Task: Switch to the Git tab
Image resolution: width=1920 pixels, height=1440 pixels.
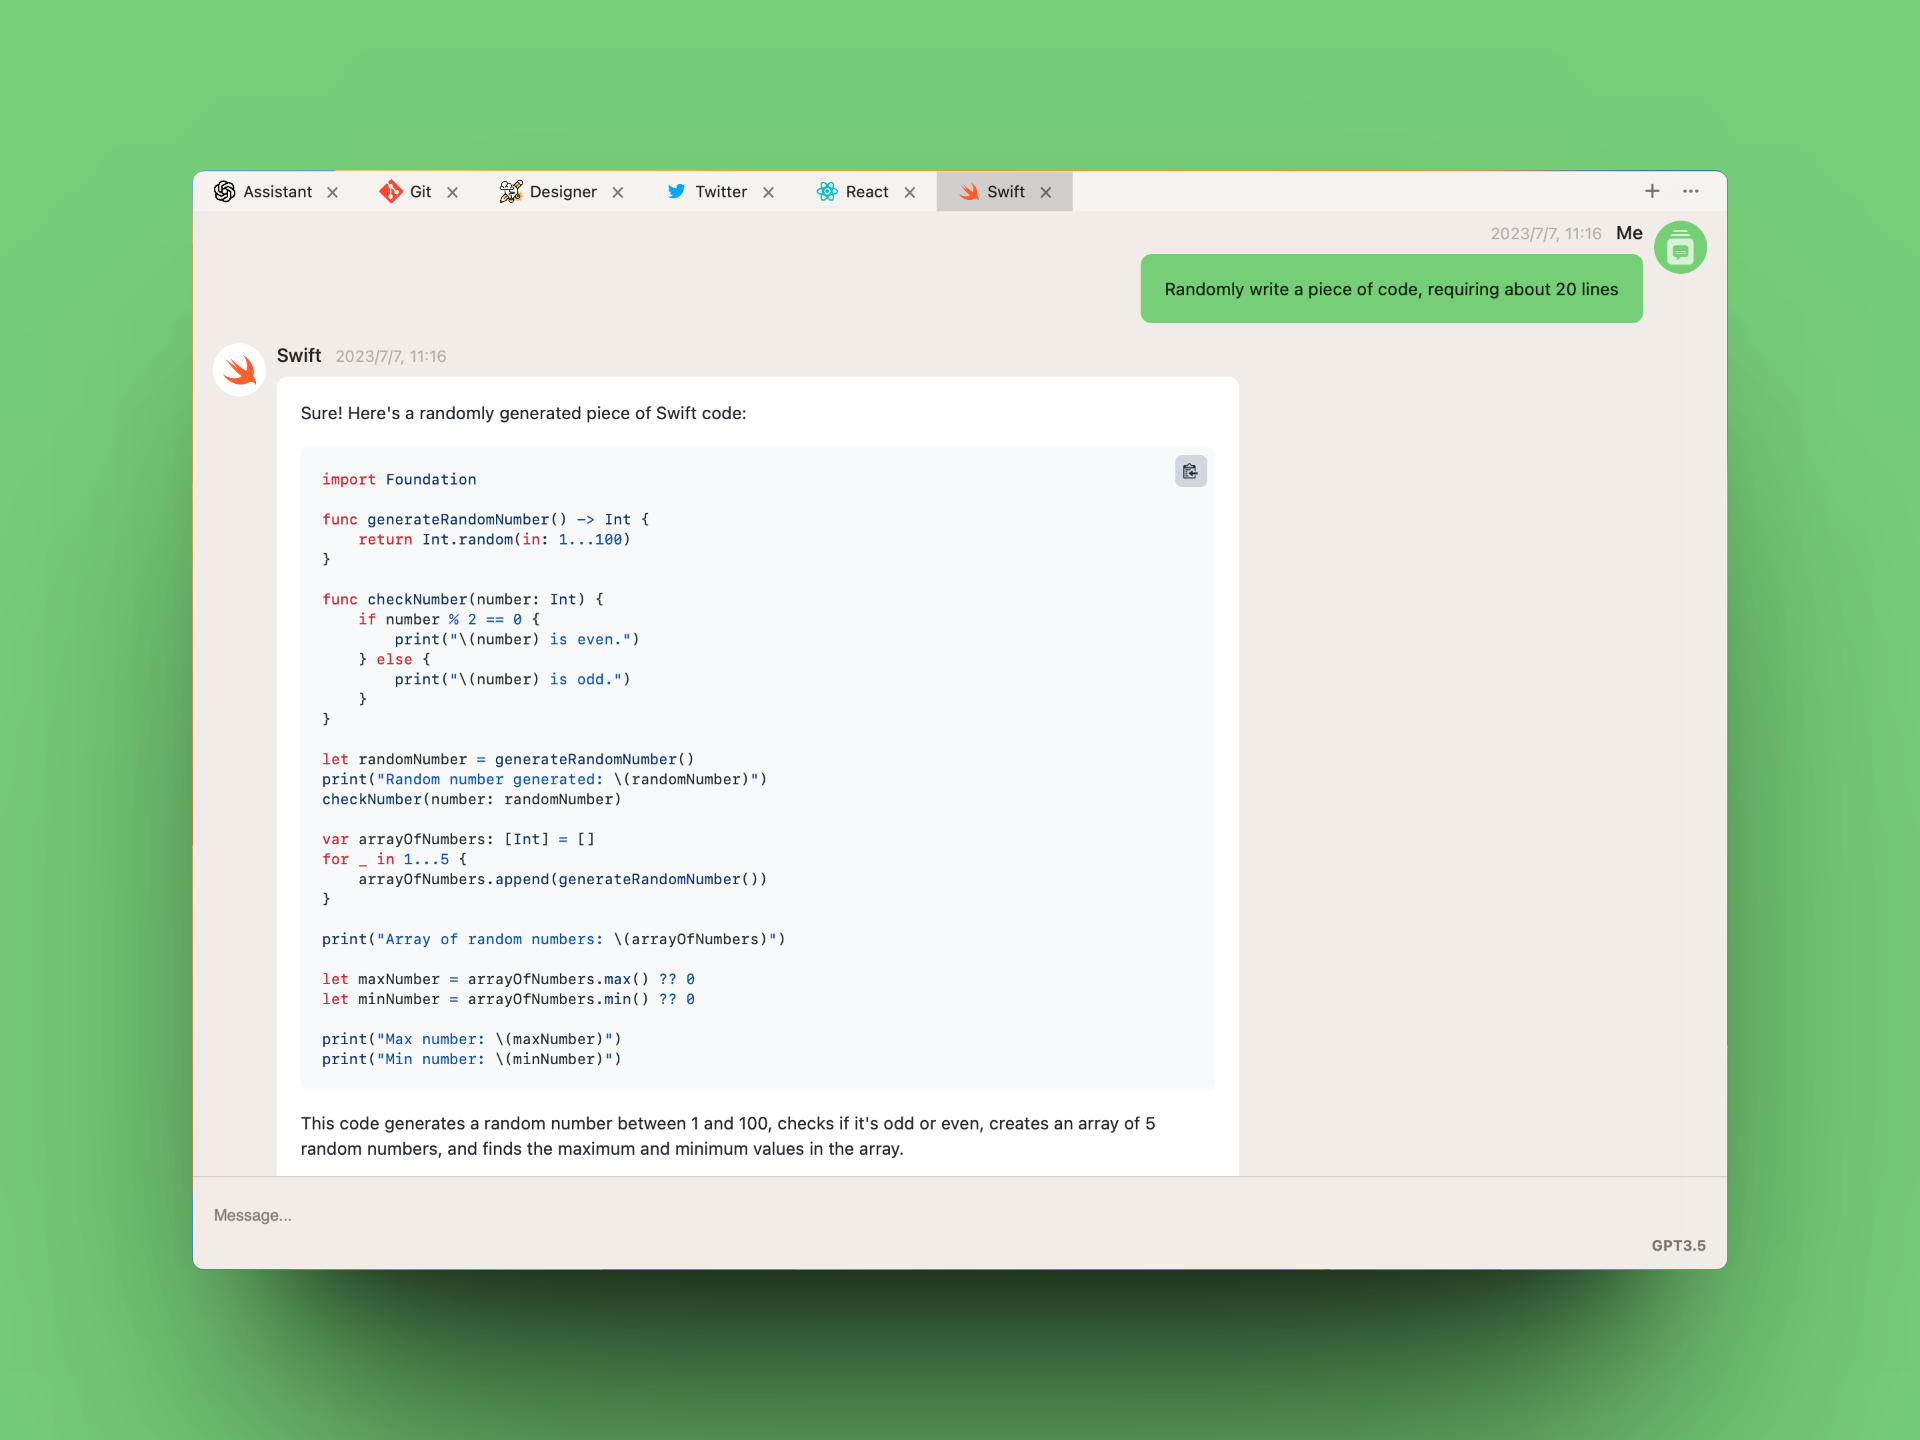Action: tap(405, 192)
